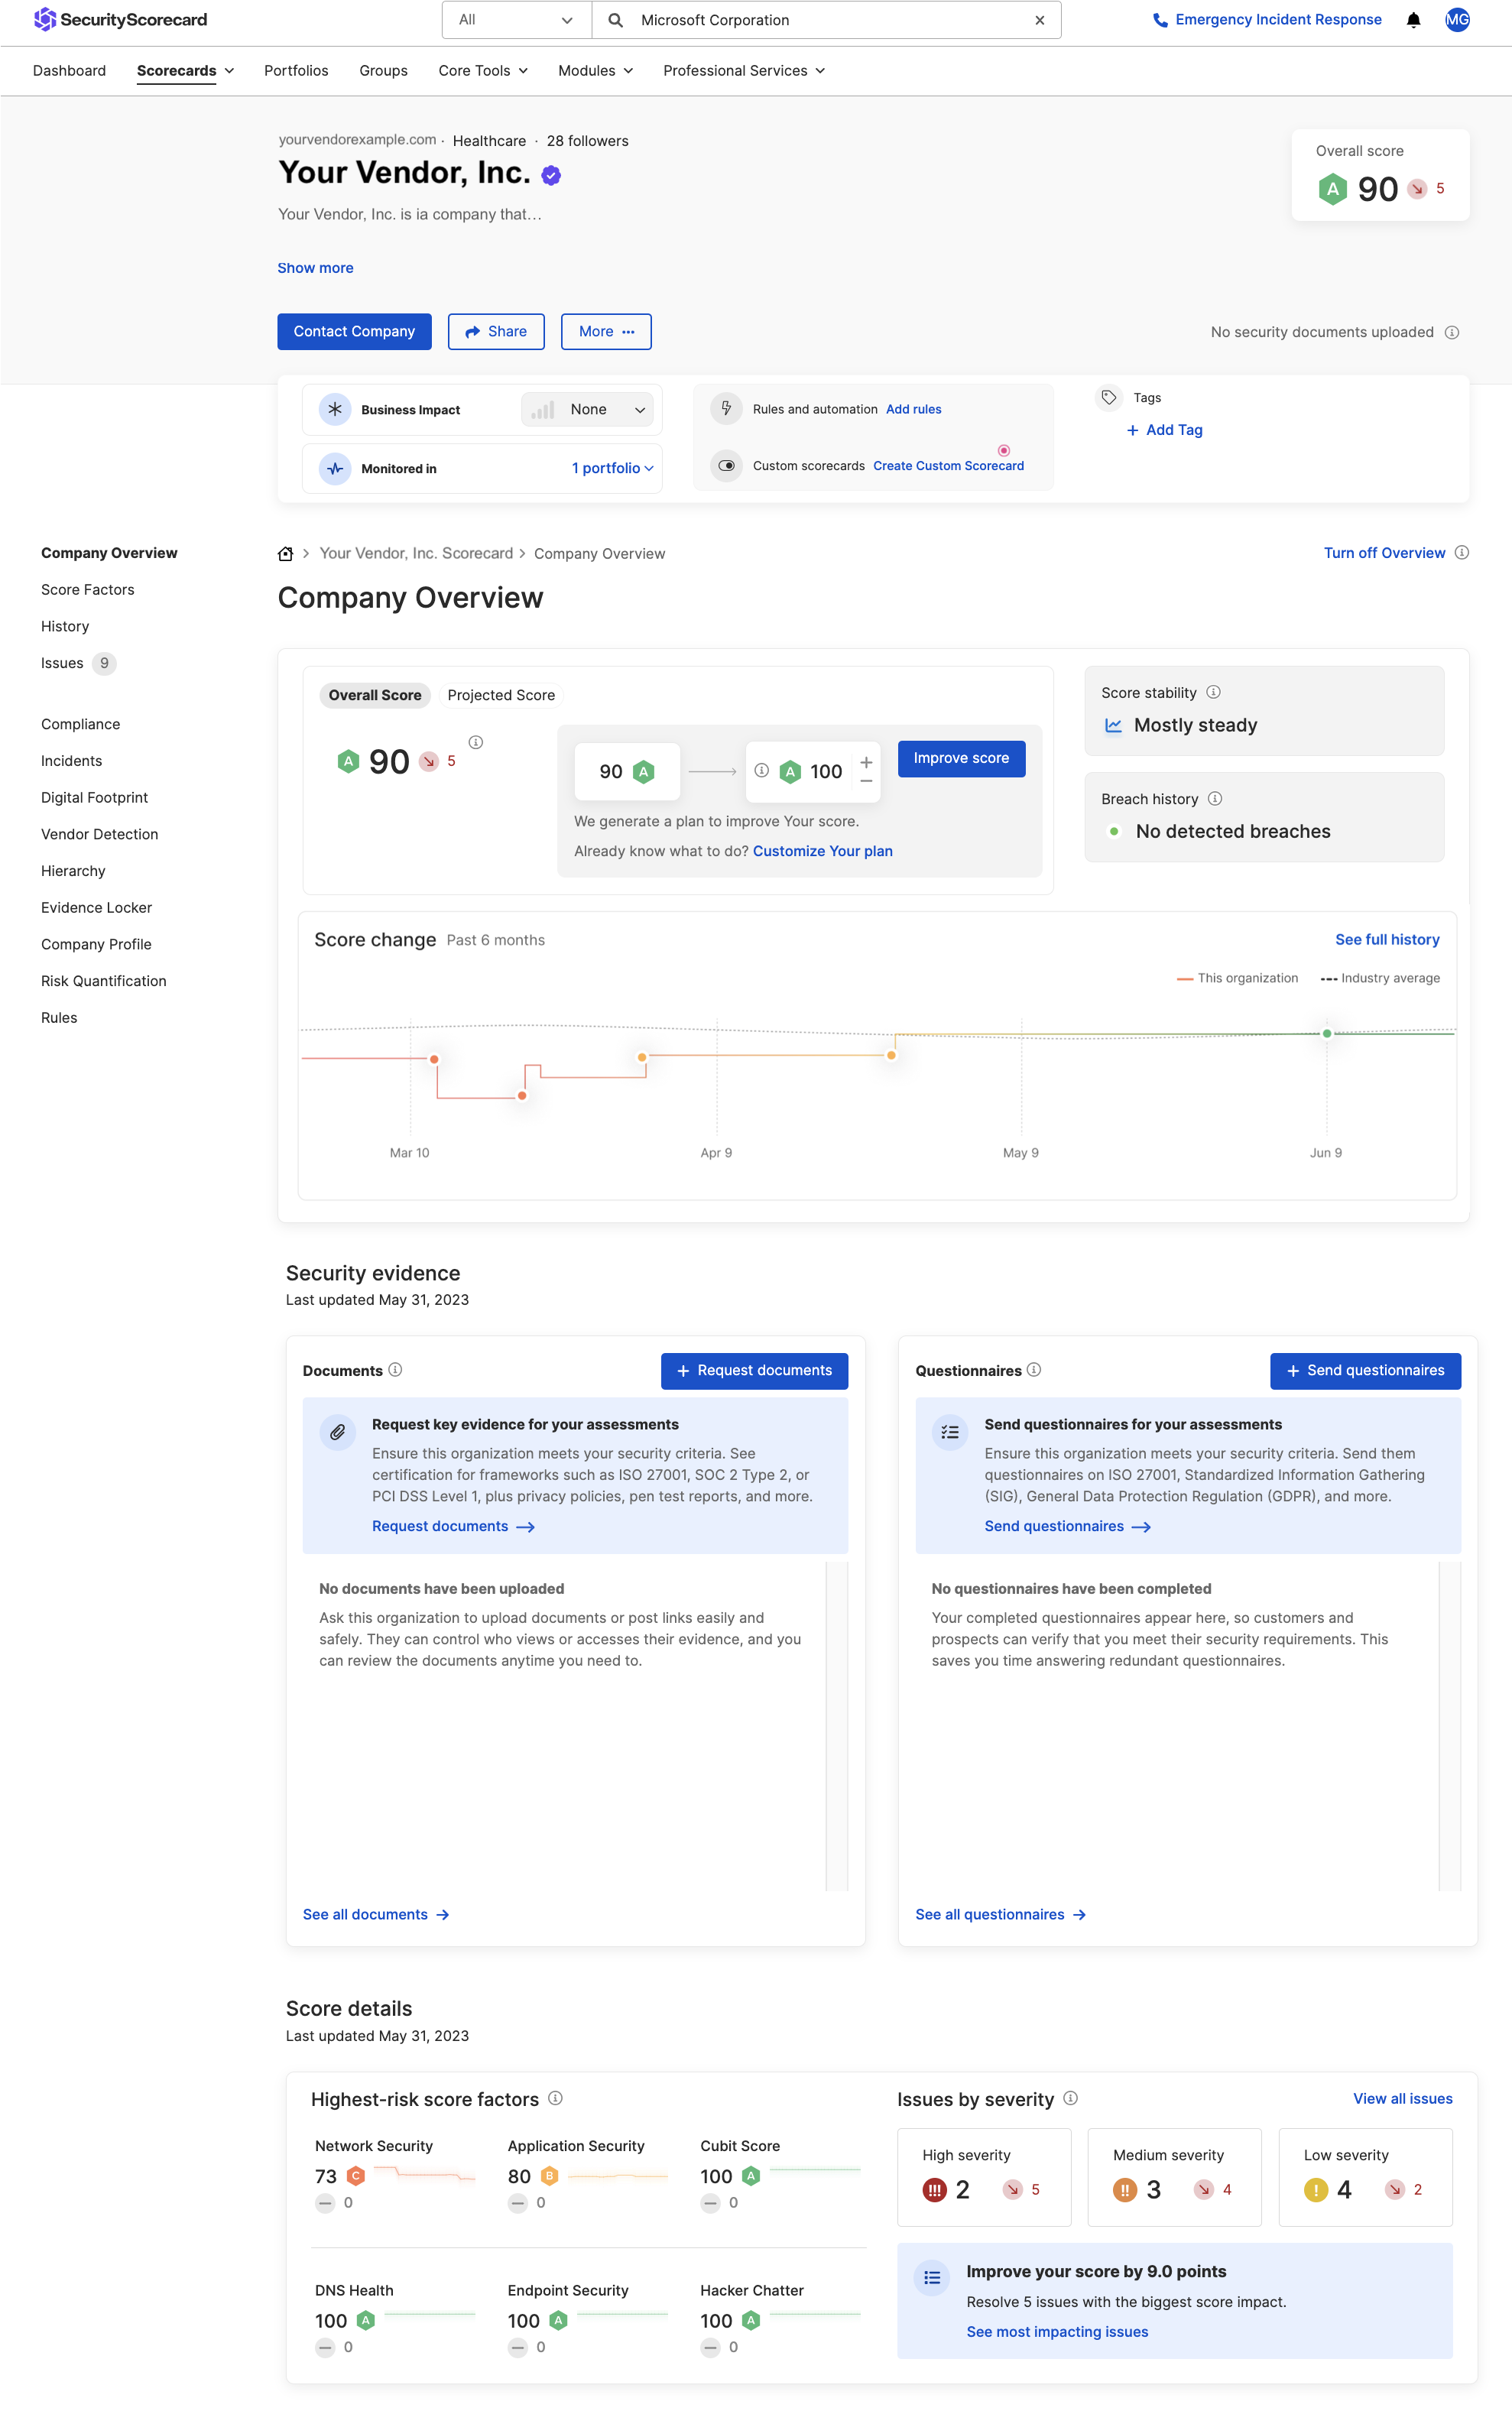Screen dimensions: 1512x2411
Task: Open the High severity issues card
Action: tap(984, 2177)
